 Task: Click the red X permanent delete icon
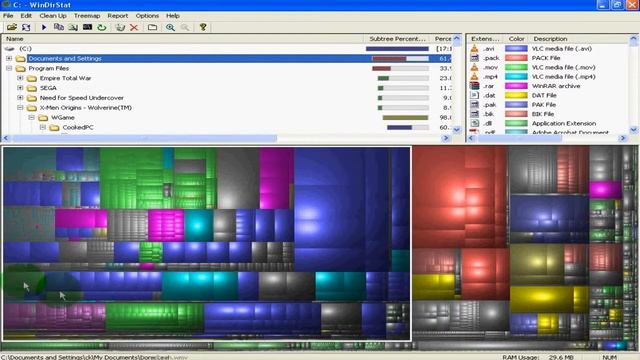(134, 27)
